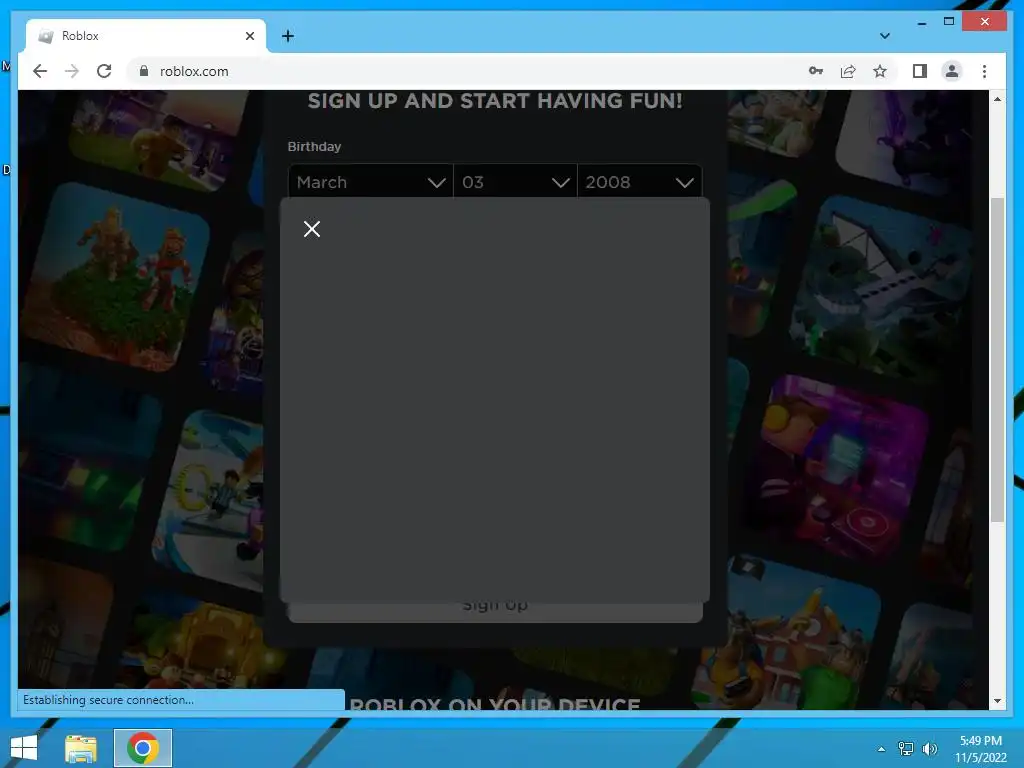
Task: Close the Roblox tab
Action: [249, 36]
